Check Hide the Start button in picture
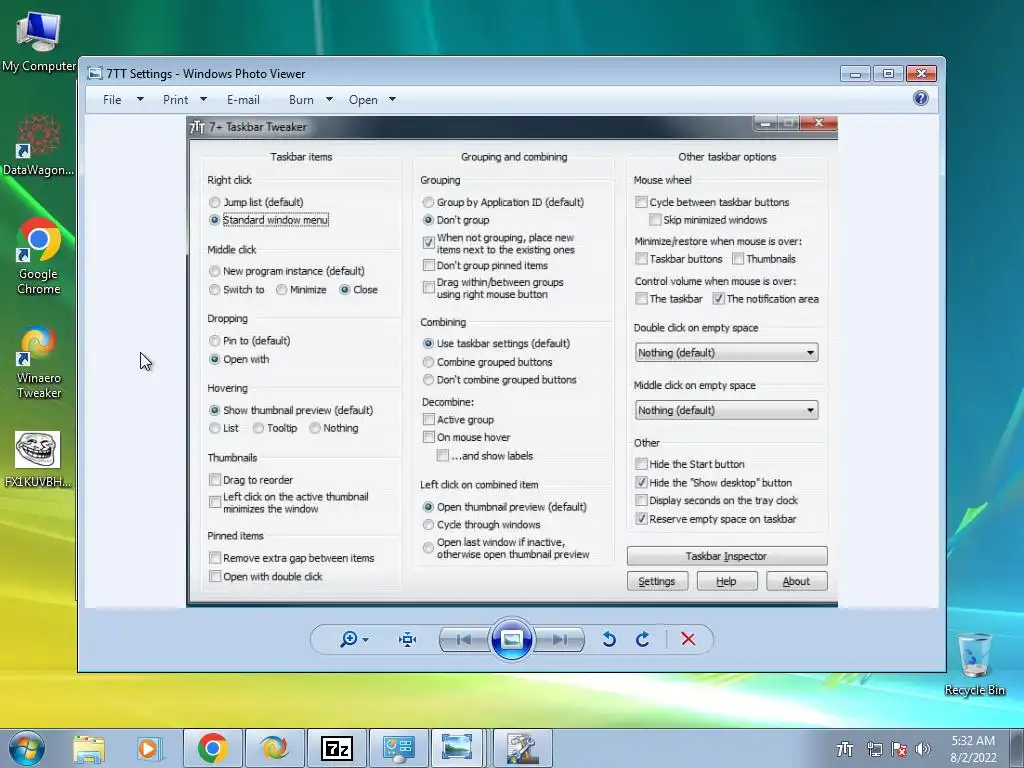1024x768 pixels. pos(641,464)
